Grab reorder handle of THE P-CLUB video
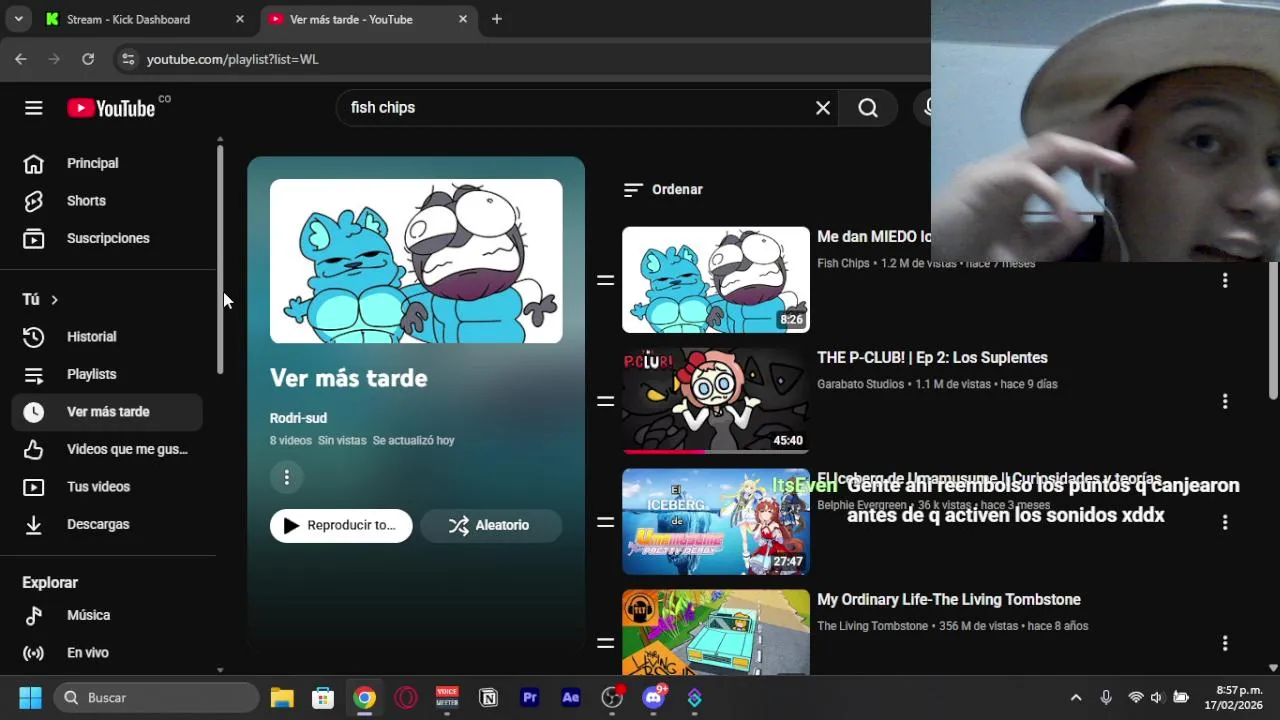This screenshot has height=720, width=1280. (x=605, y=401)
